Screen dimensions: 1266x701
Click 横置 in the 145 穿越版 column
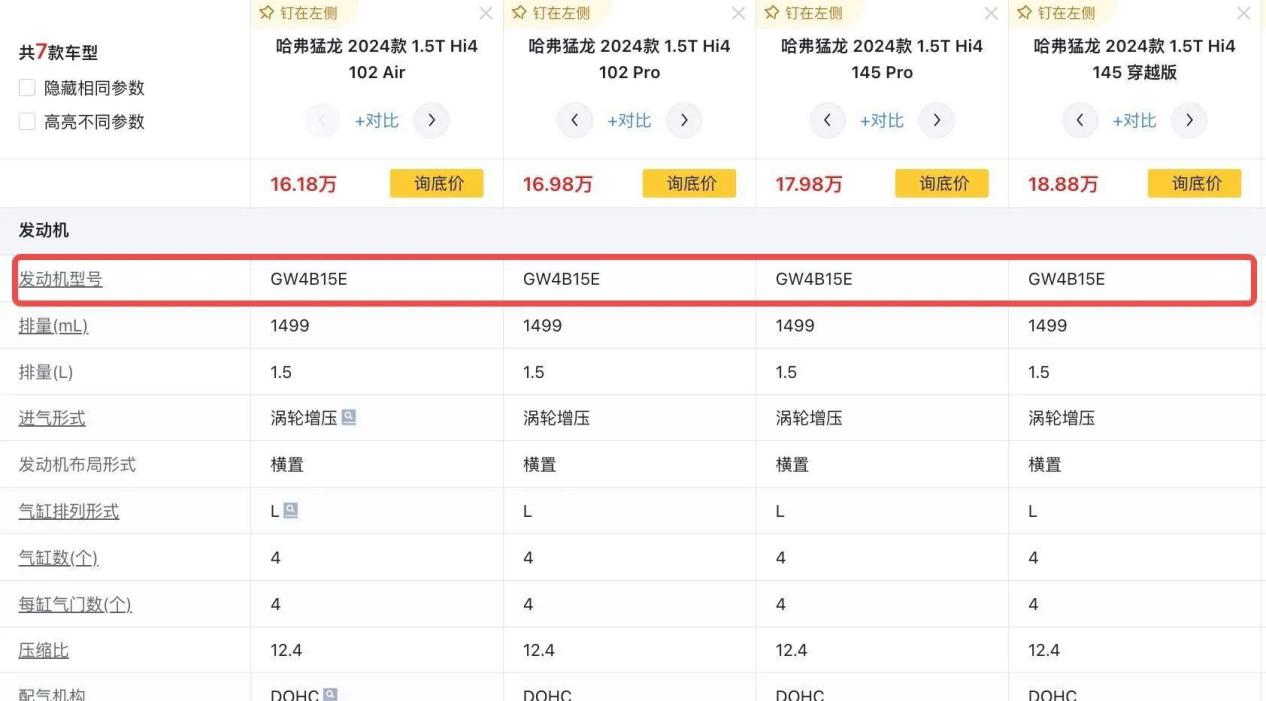(x=1044, y=465)
